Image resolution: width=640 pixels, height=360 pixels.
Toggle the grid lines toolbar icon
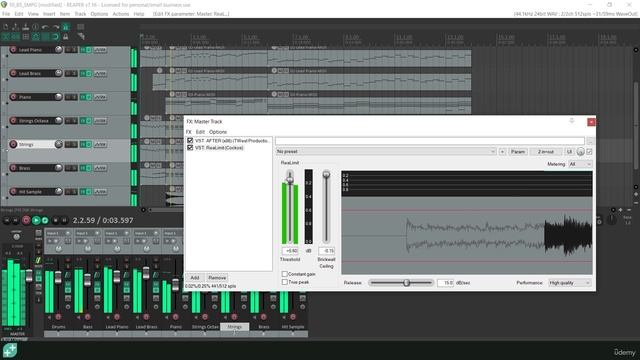point(45,37)
